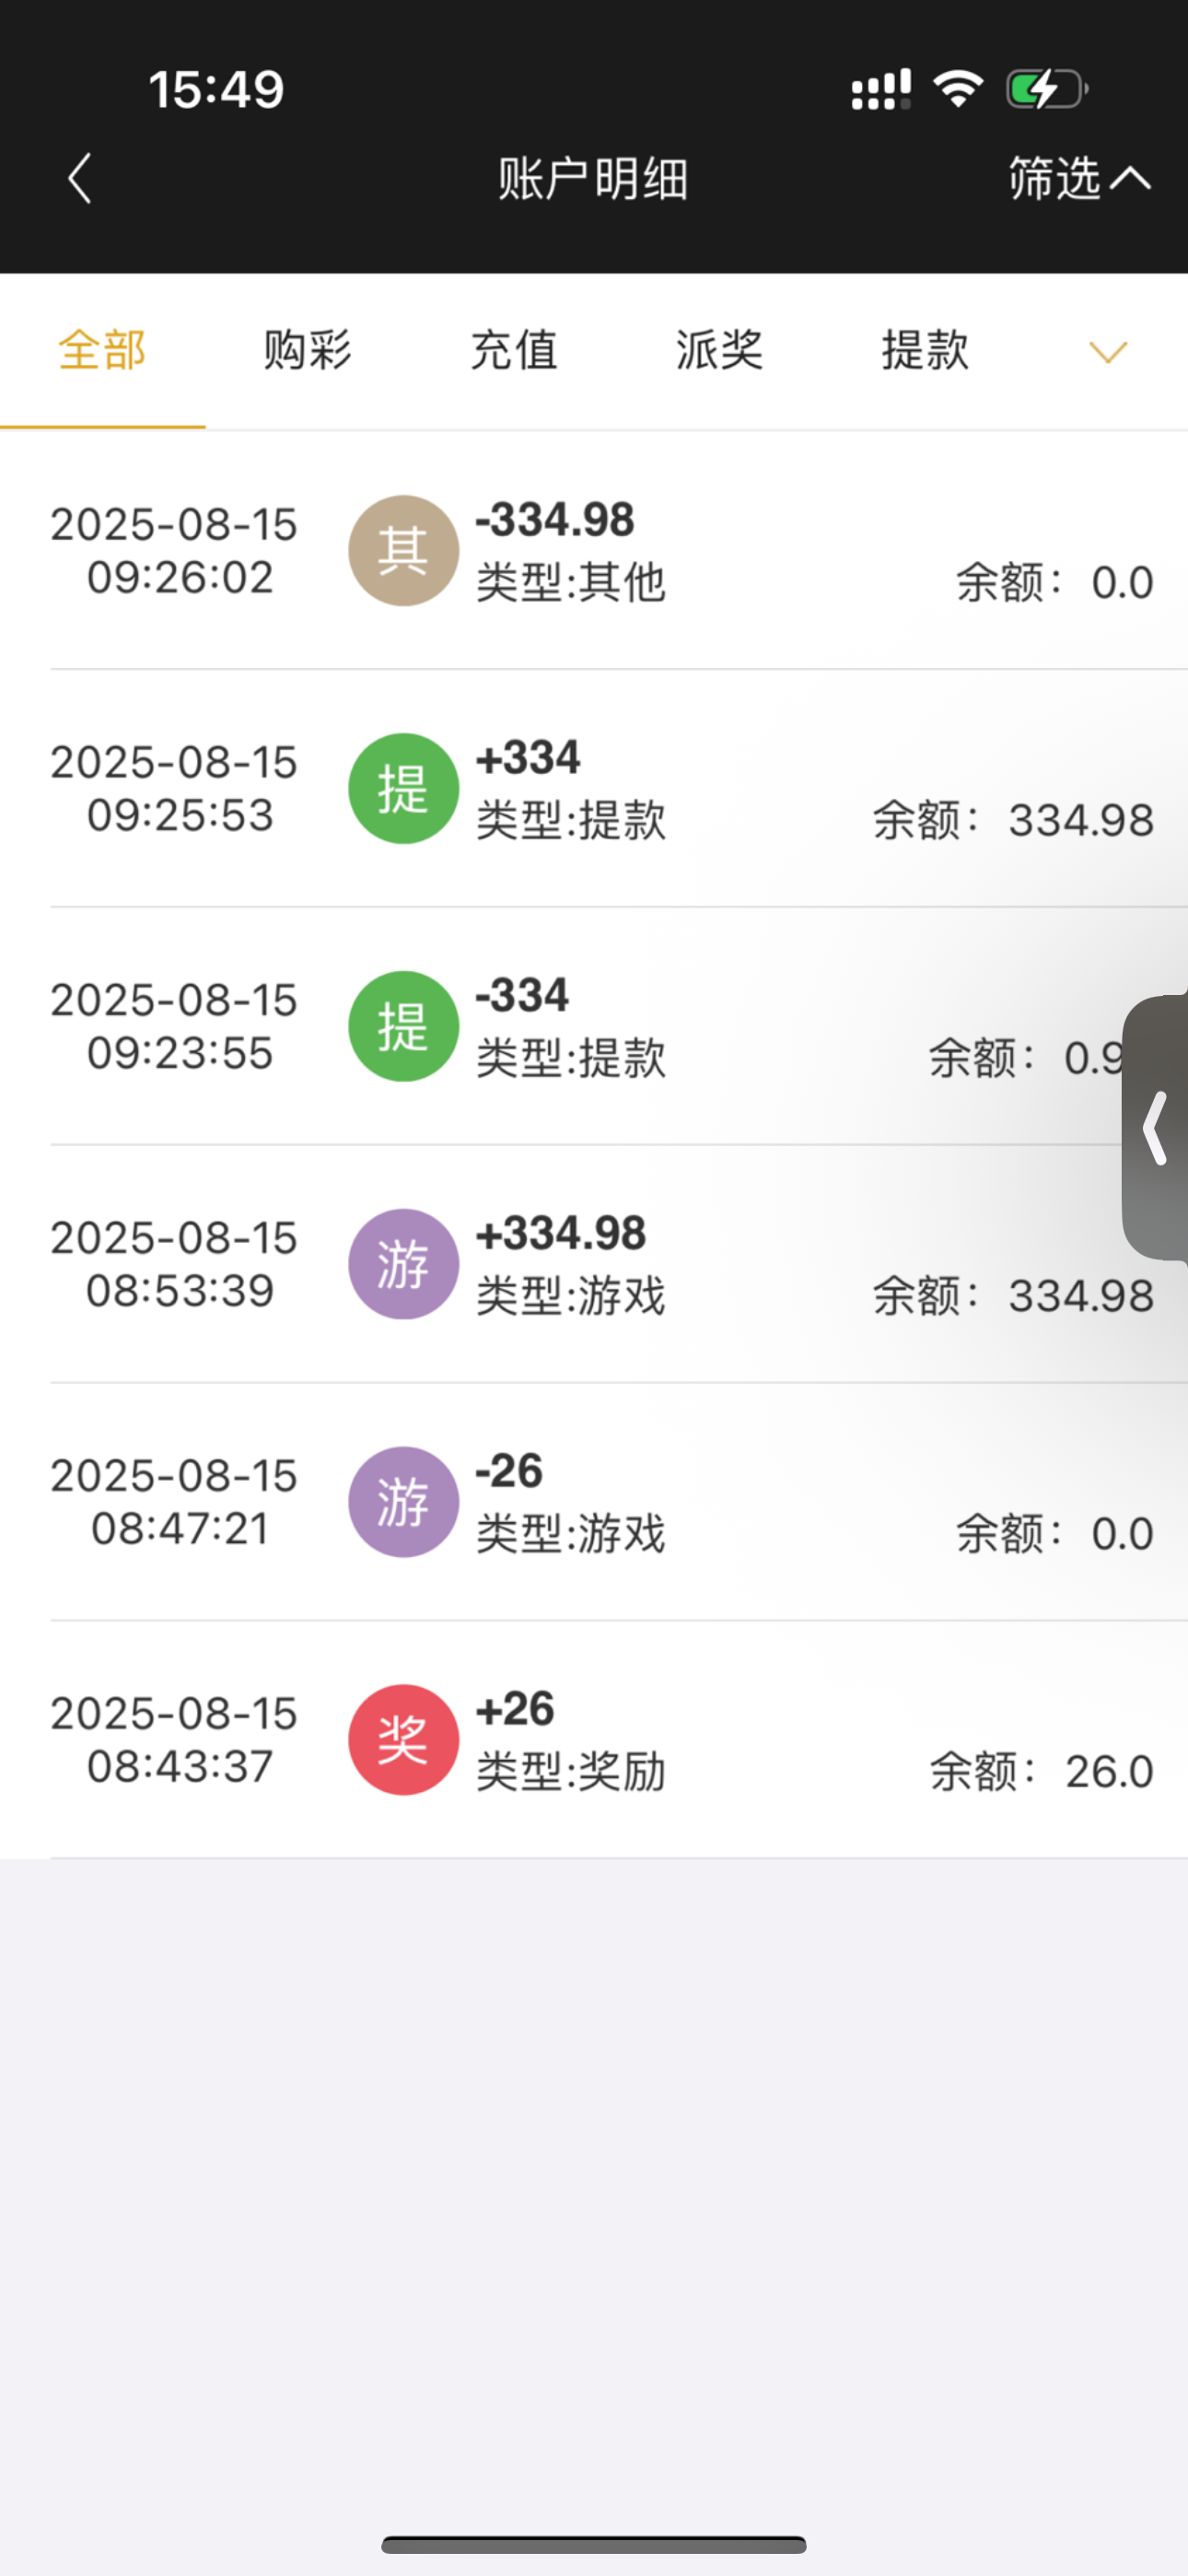The width and height of the screenshot is (1188, 2576).
Task: Tap green 提 icon of +334 withdrawal
Action: [403, 789]
